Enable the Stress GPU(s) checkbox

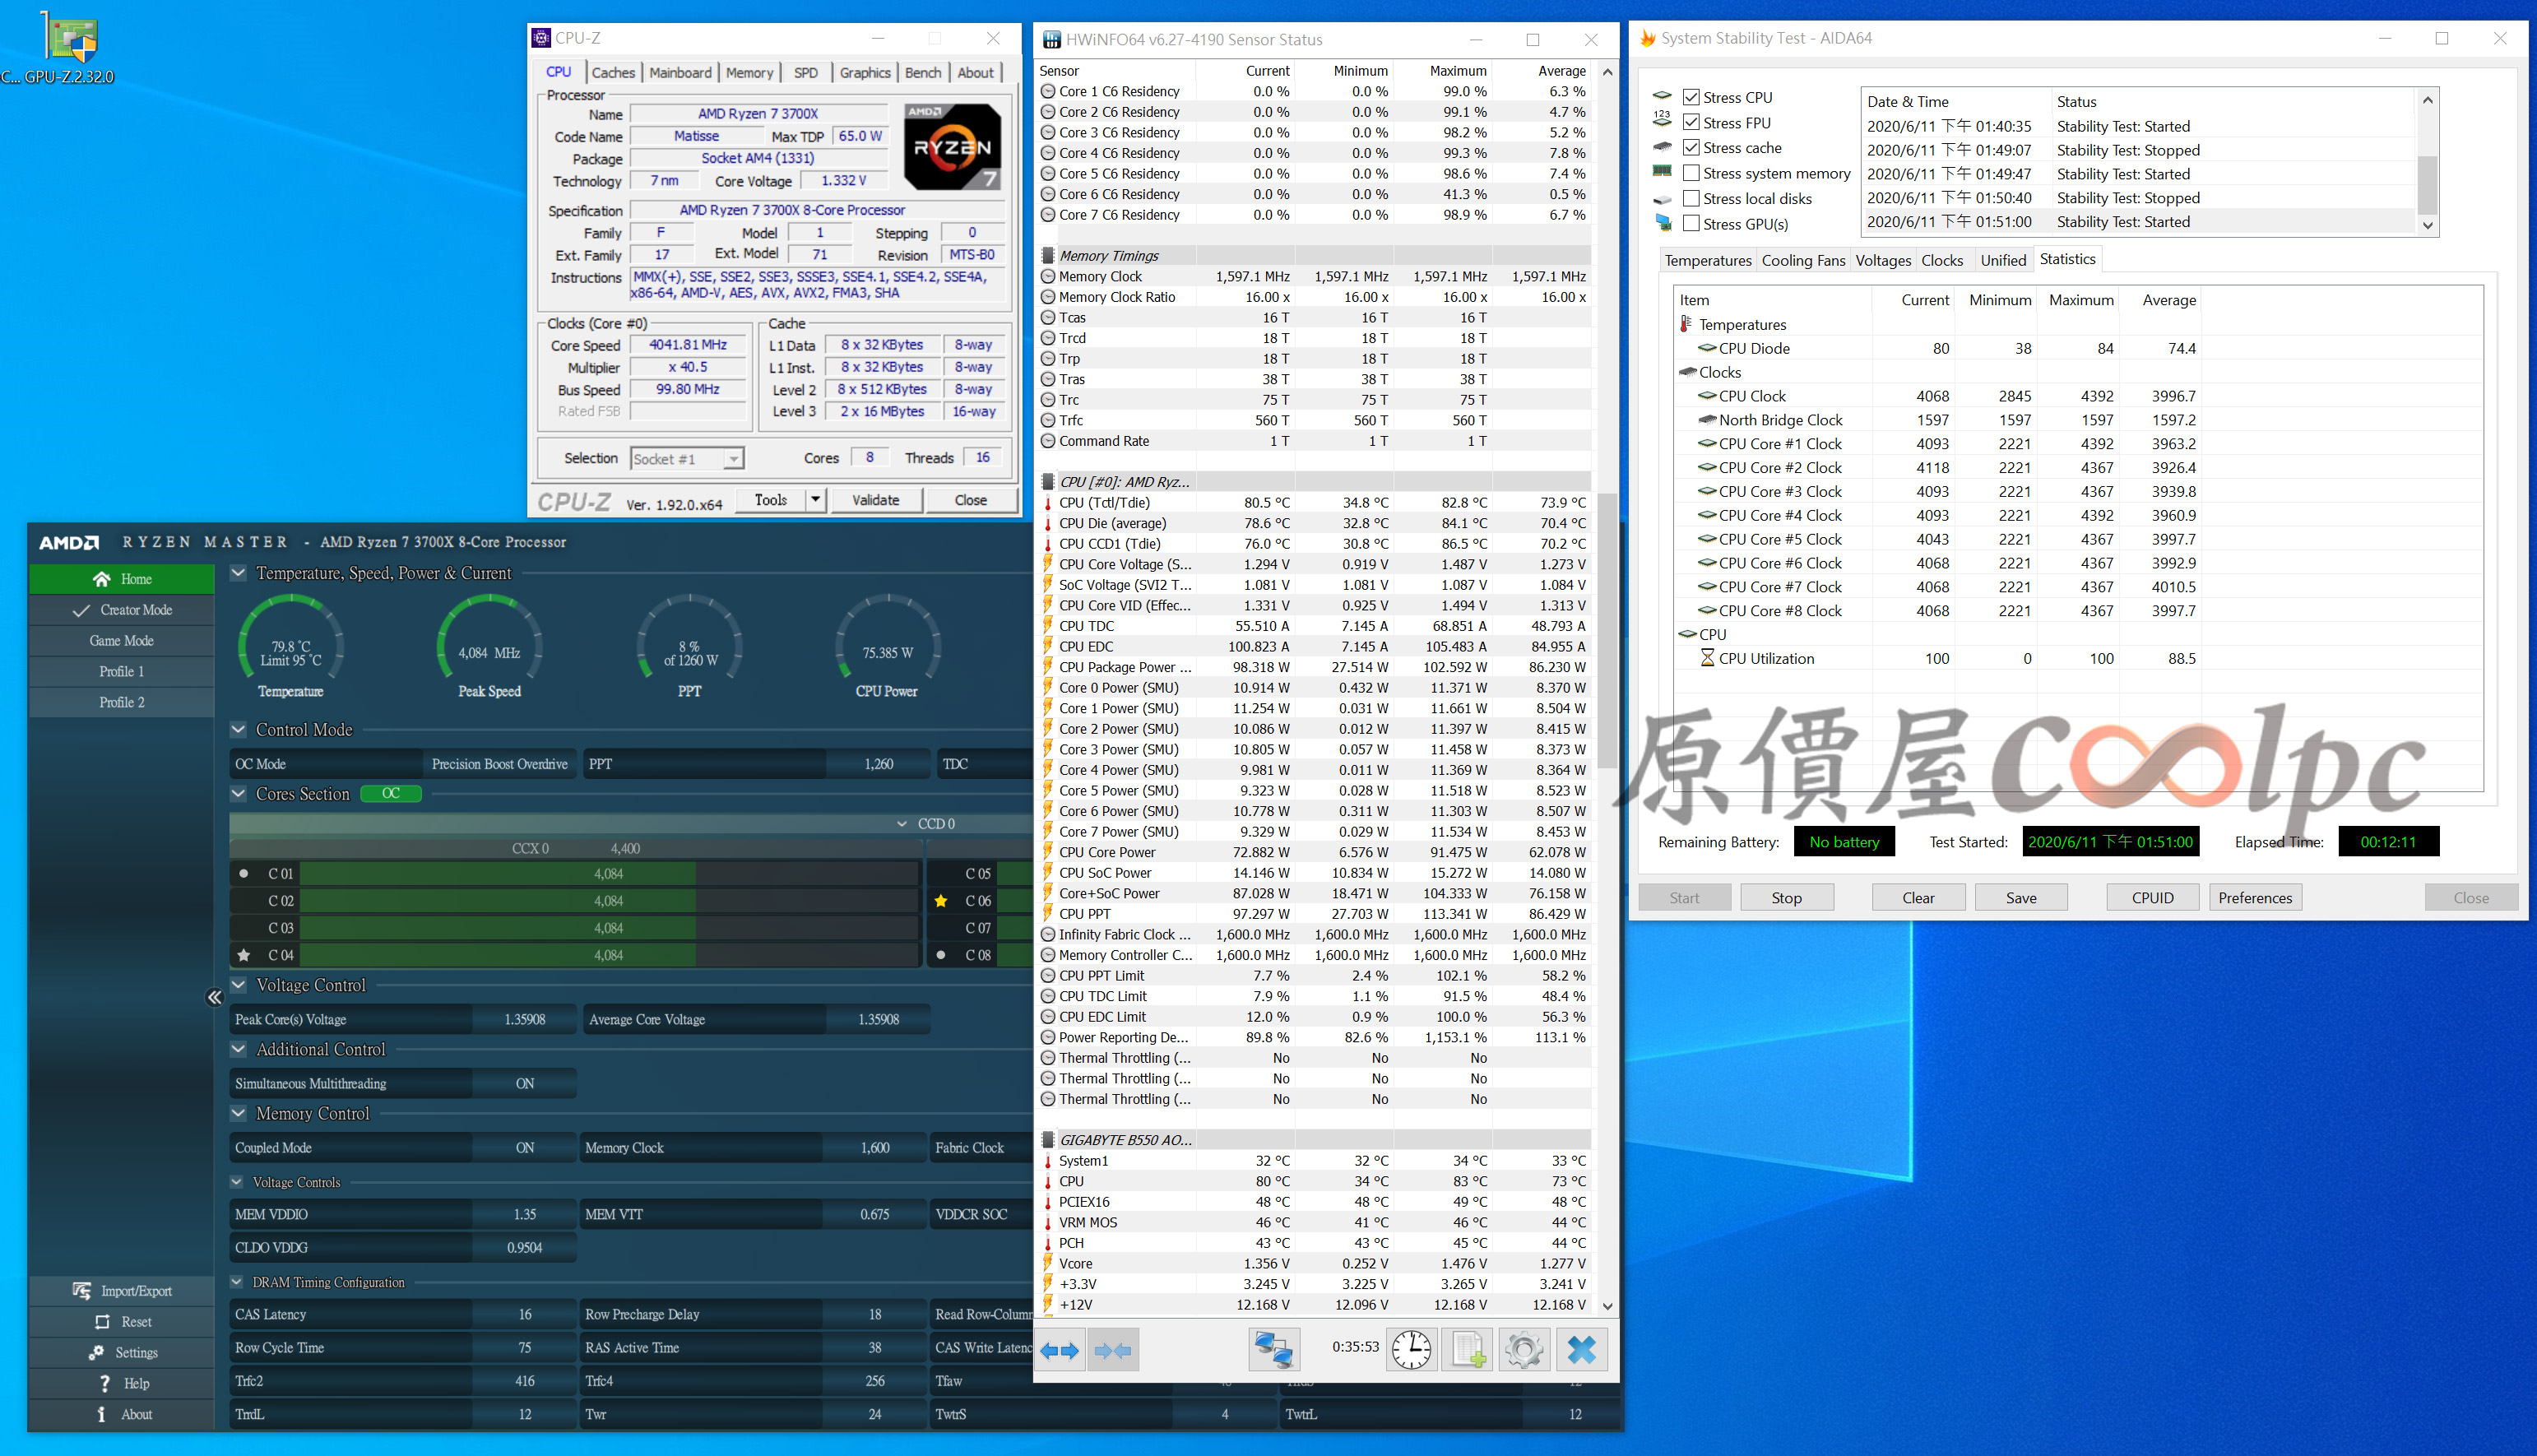point(1691,223)
